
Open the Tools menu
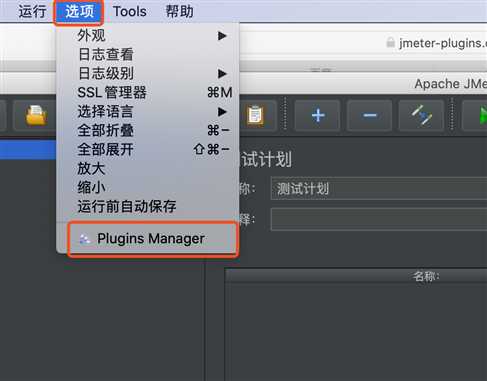click(x=130, y=11)
